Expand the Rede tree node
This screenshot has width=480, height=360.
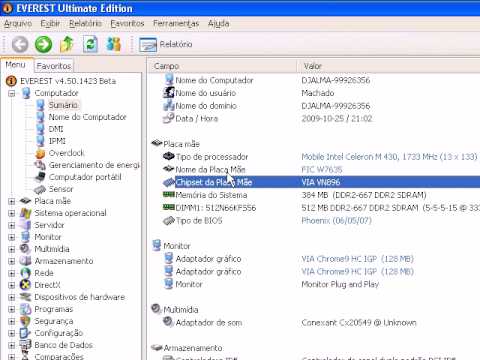tap(12, 273)
